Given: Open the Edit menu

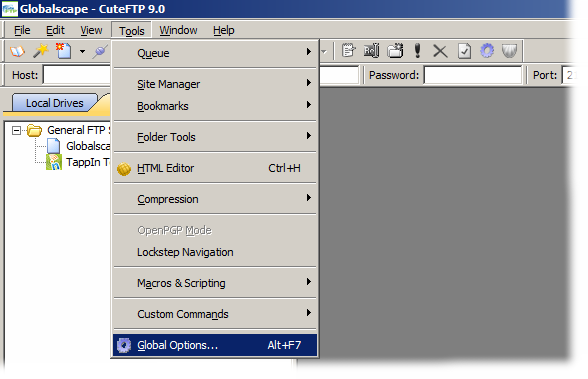Looking at the screenshot, I should pos(55,30).
